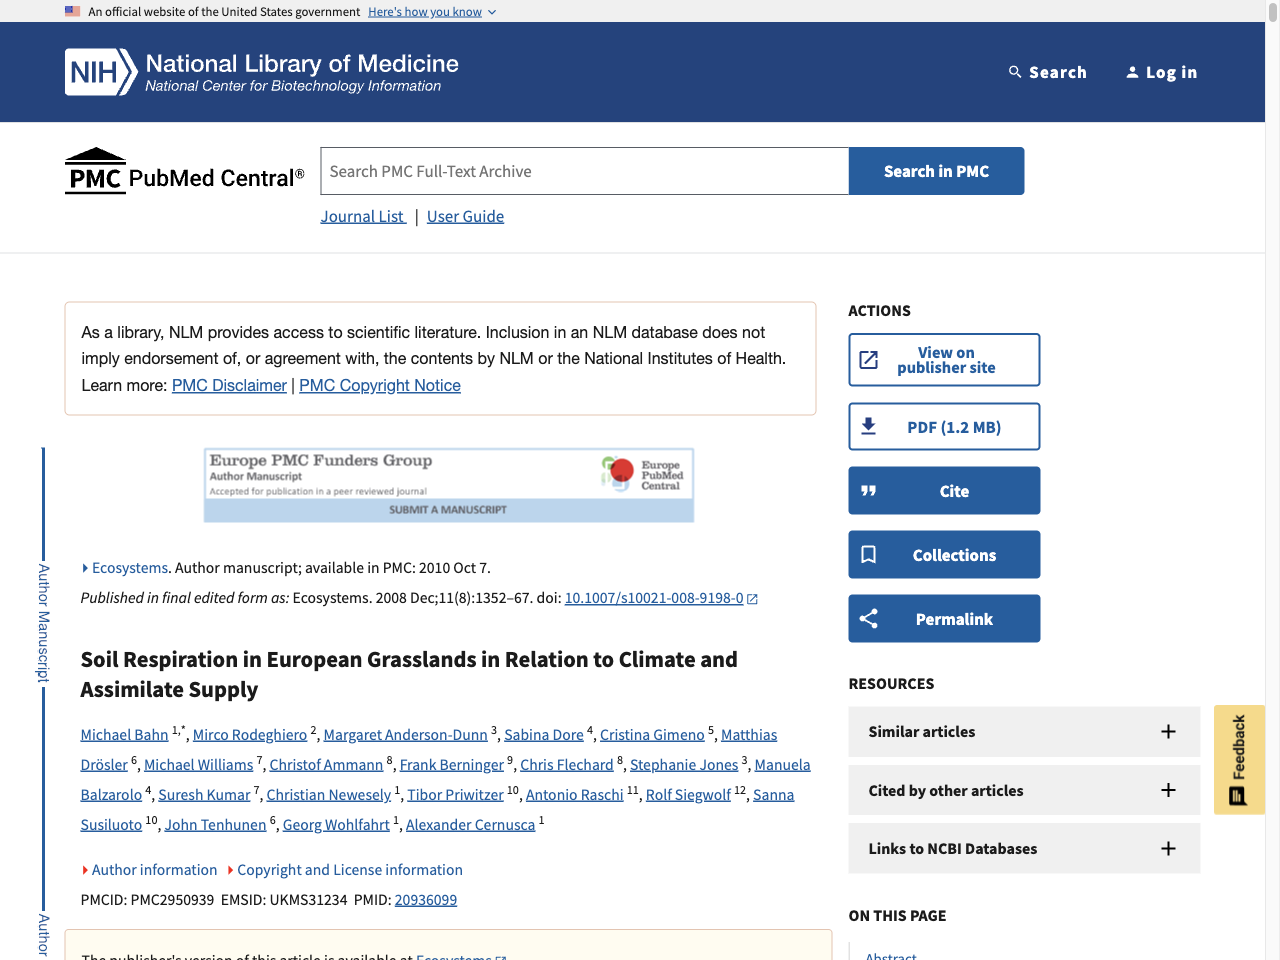Click the magnifier icon beside Search in header

pyautogui.click(x=1015, y=72)
